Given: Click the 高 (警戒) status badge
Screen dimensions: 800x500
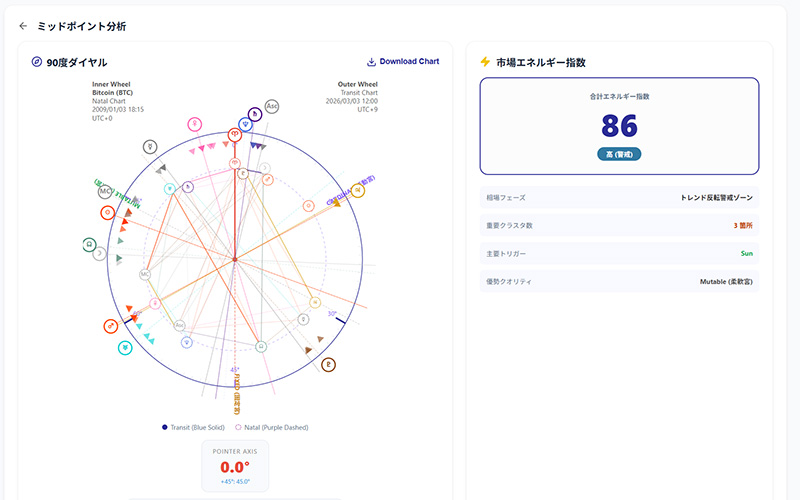Looking at the screenshot, I should (619, 154).
